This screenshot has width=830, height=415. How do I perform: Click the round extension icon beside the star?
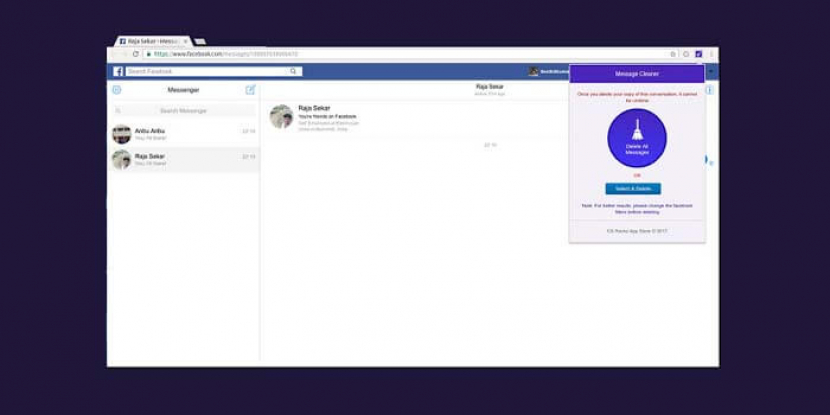[x=686, y=54]
